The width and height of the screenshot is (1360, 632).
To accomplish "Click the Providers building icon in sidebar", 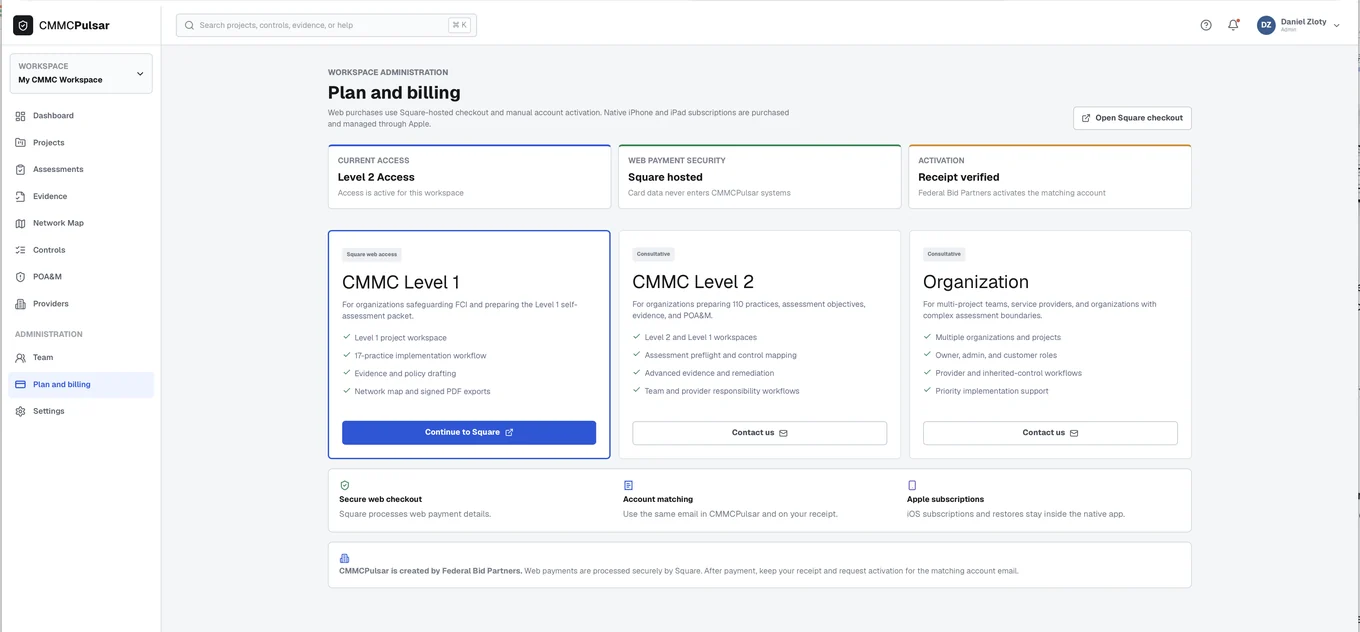I will tap(21, 304).
